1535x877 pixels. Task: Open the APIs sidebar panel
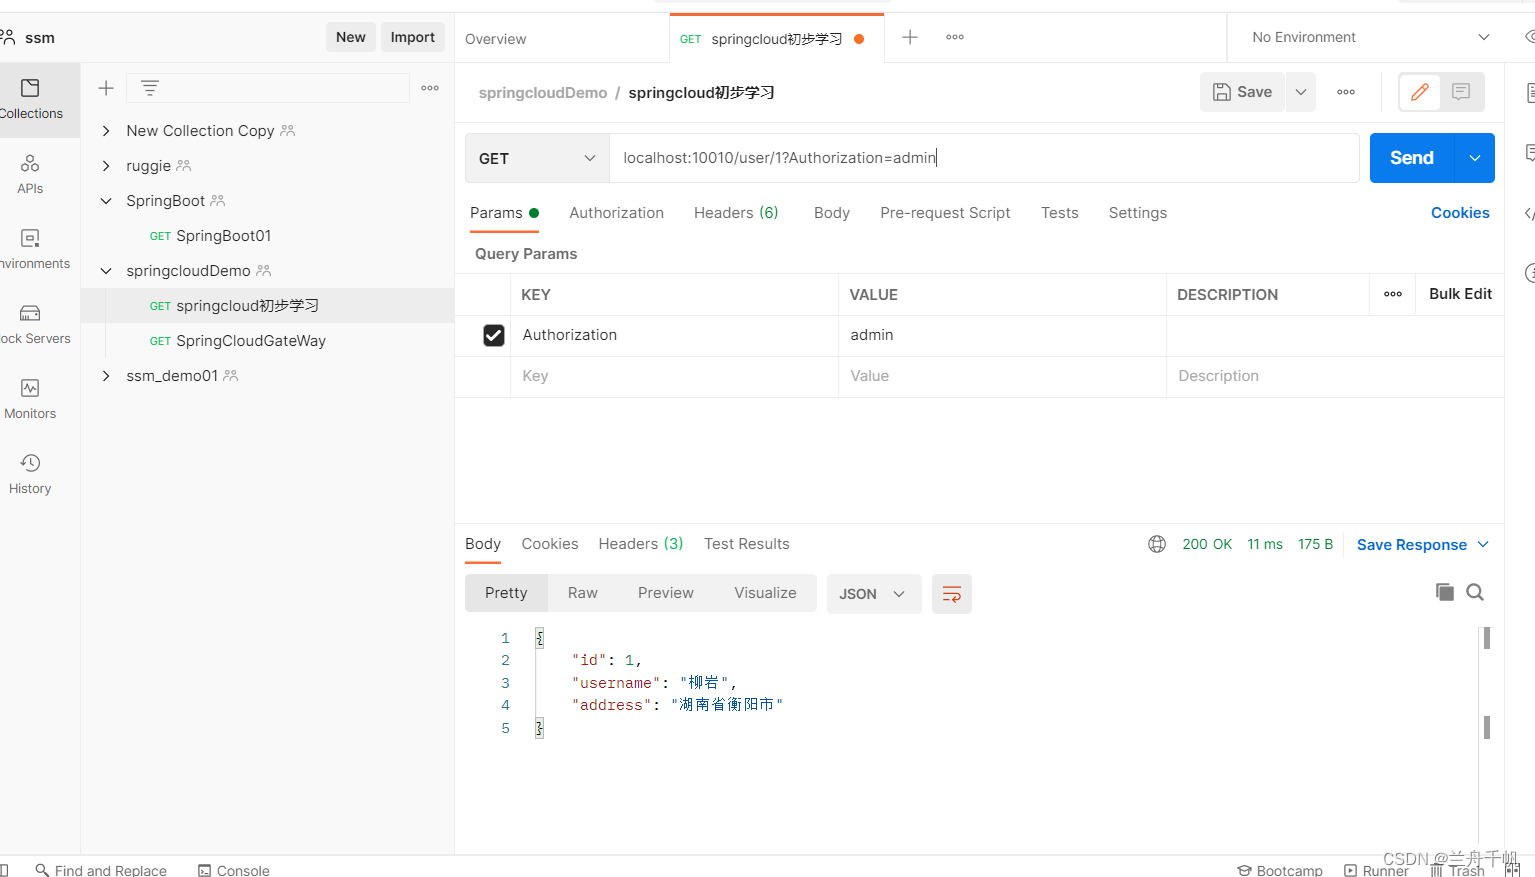(30, 174)
